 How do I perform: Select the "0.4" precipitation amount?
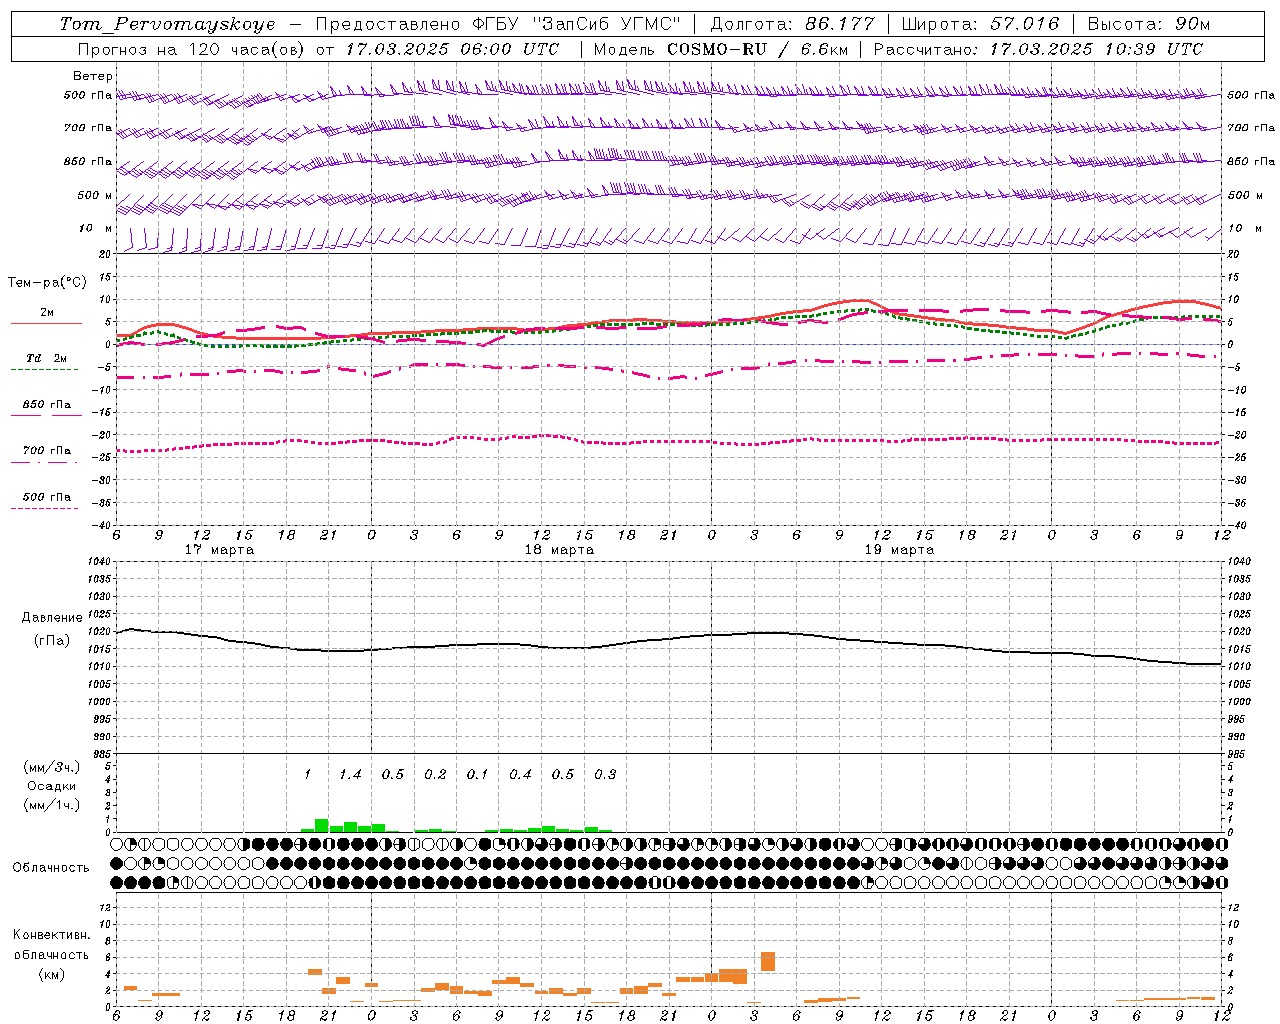coord(520,775)
